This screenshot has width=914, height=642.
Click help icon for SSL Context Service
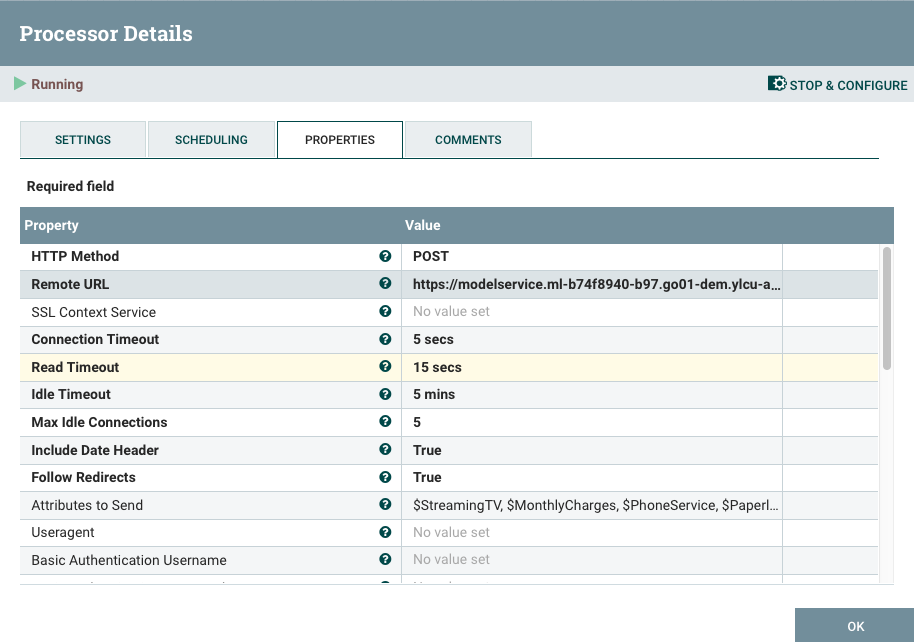pyautogui.click(x=385, y=312)
